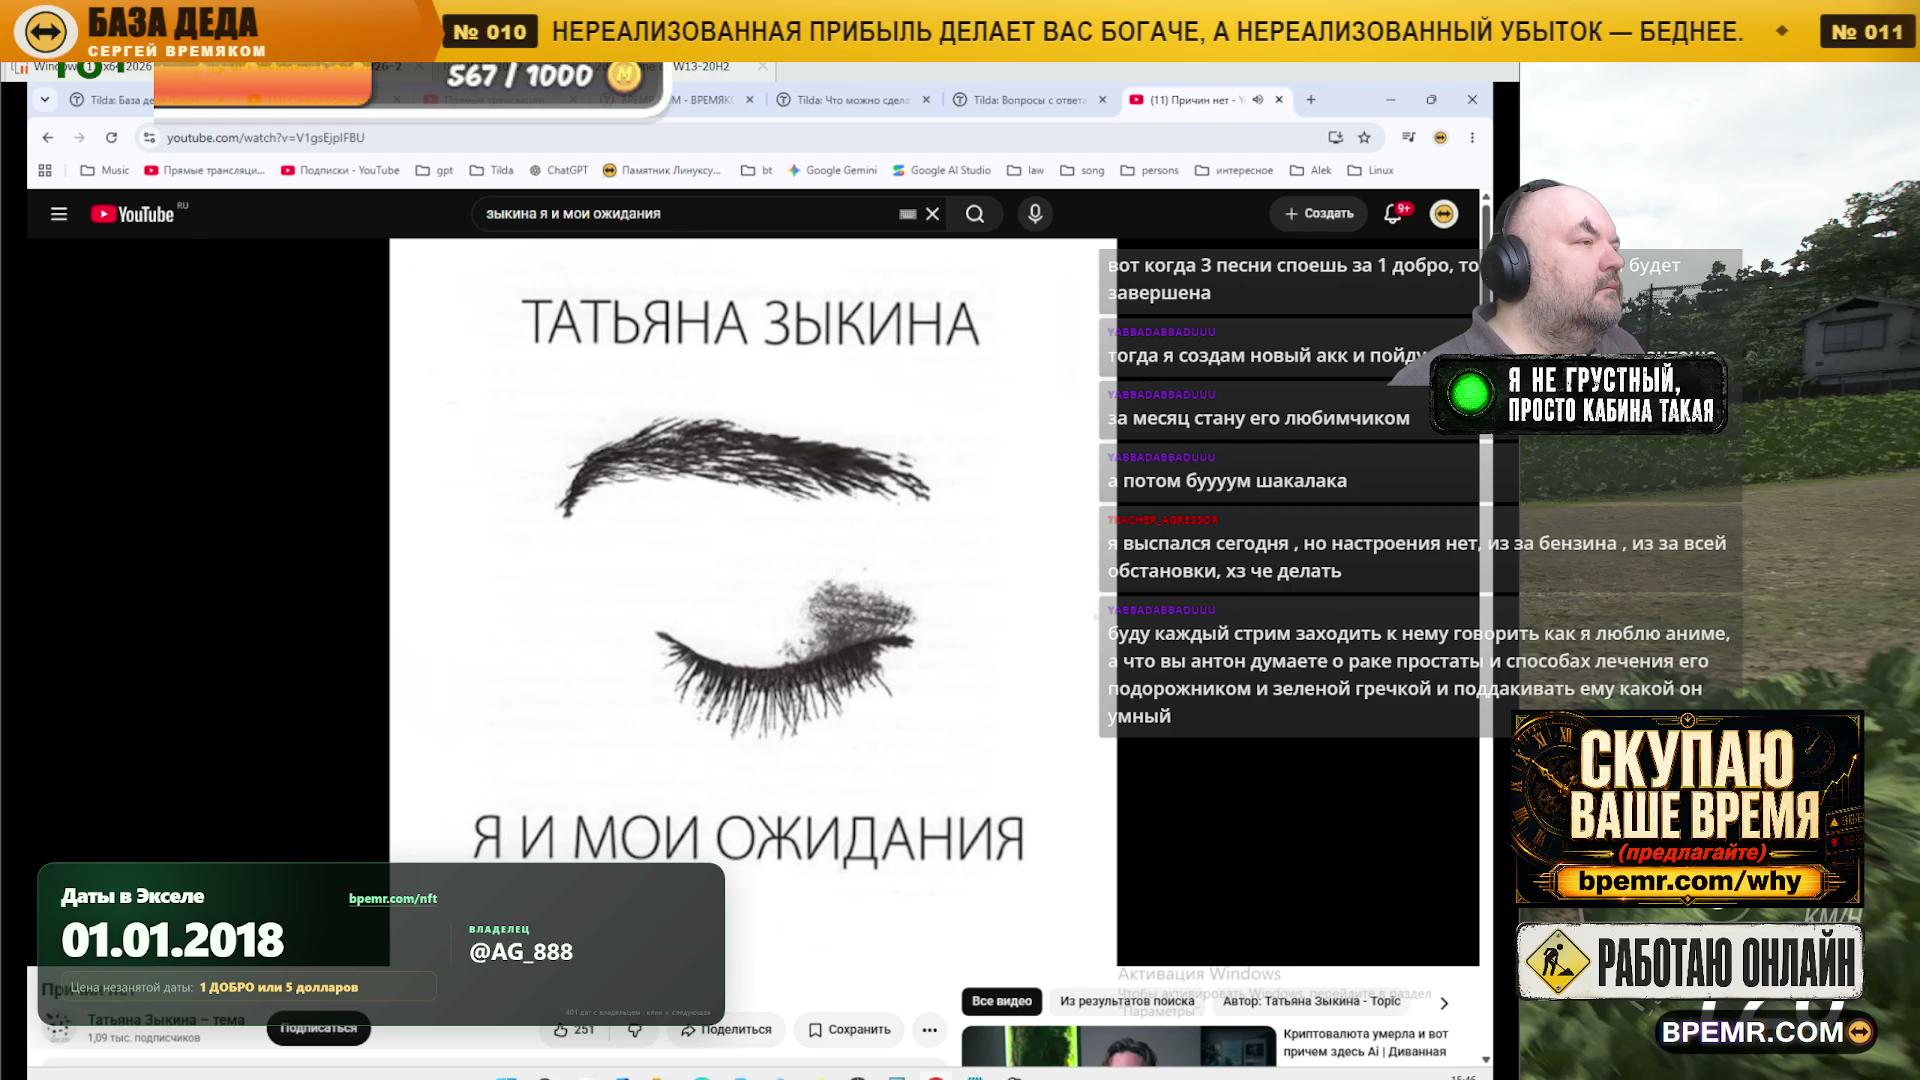Open the Music bookmarks folder

point(105,171)
